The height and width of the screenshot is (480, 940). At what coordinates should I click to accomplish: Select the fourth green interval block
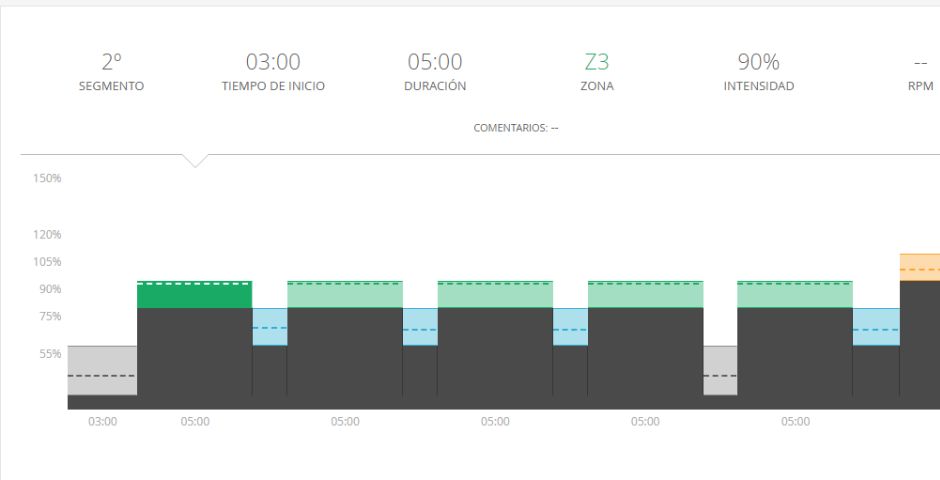[646, 294]
